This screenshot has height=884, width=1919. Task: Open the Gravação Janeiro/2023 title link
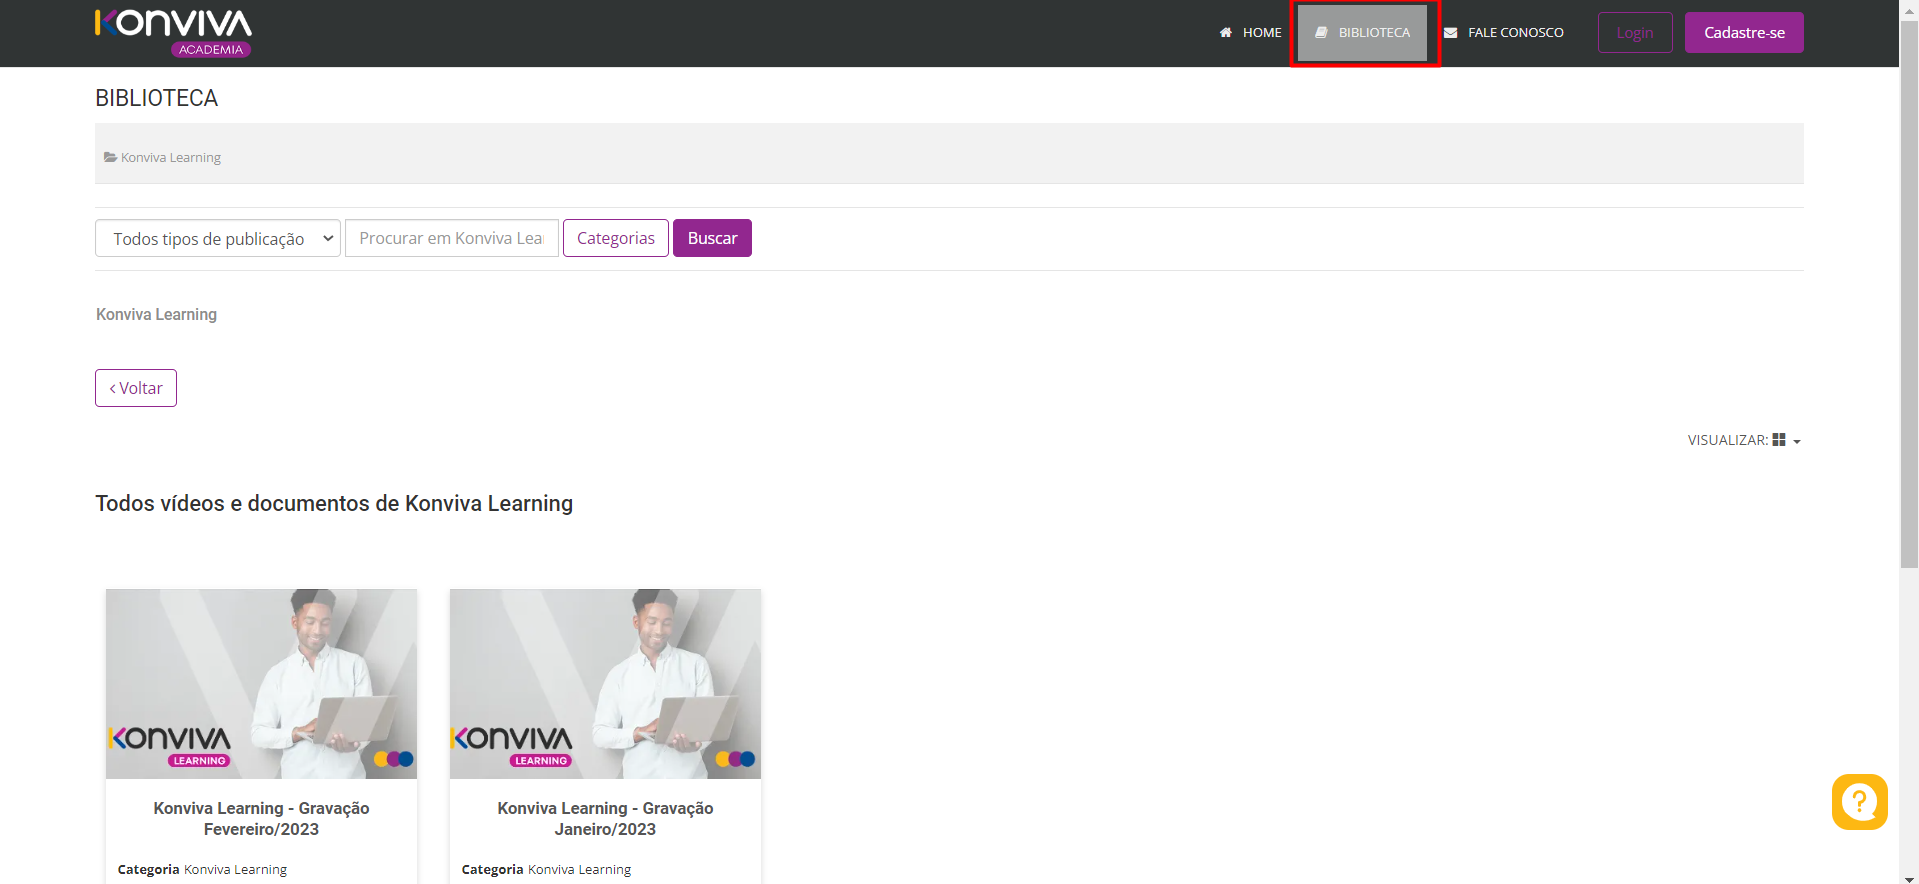(605, 818)
